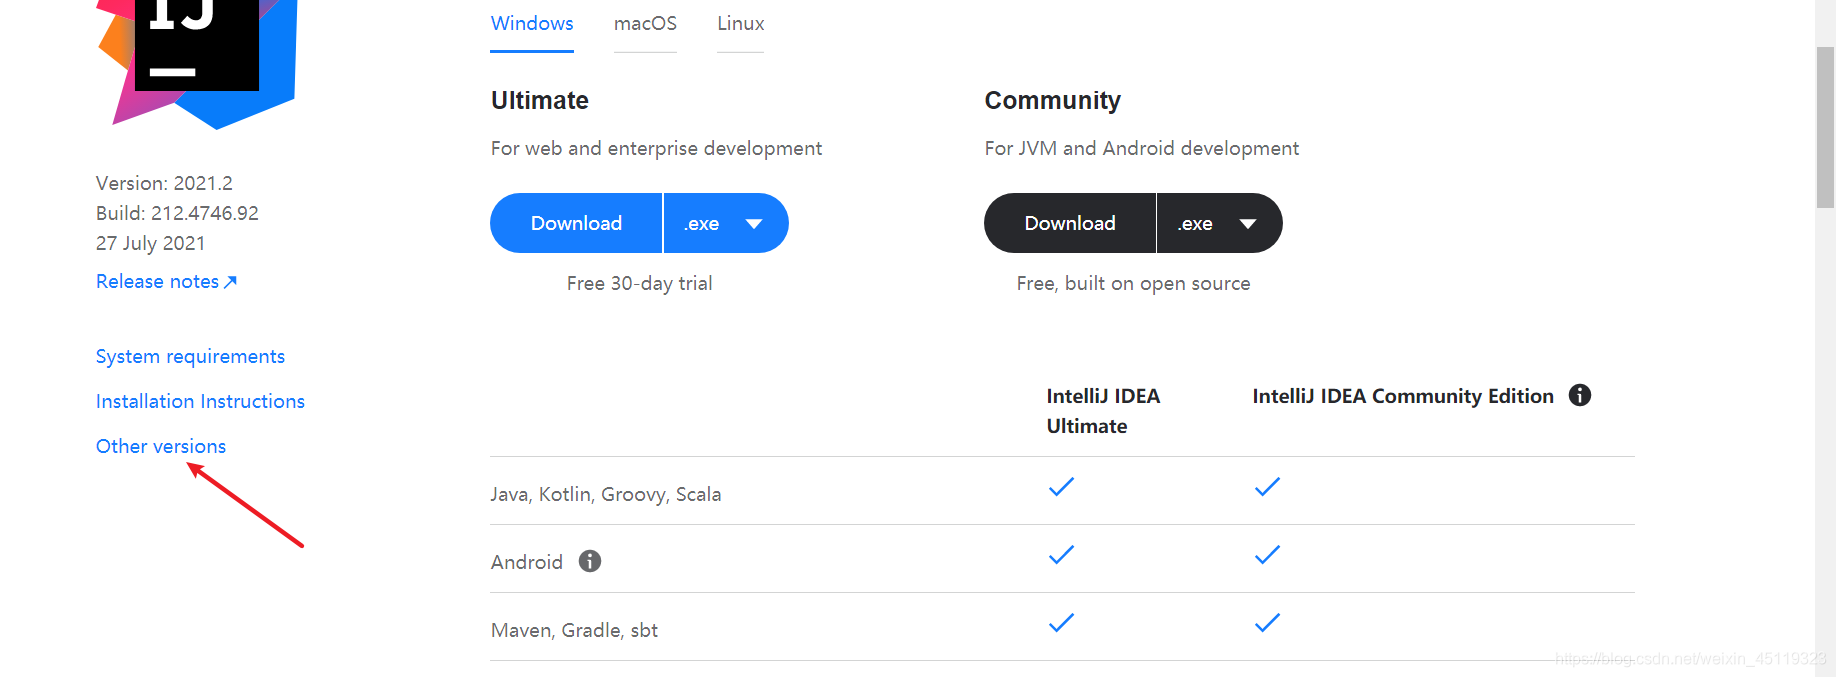Viewport: 1836px width, 677px height.
Task: Click 'IntelliJ IDEA Ultimate' column header
Action: [x=1104, y=411]
